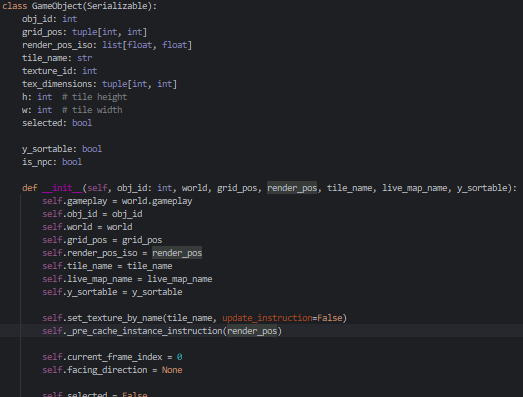
Task: Click _pre_cache_instance_instruction method call
Action: coord(145,331)
